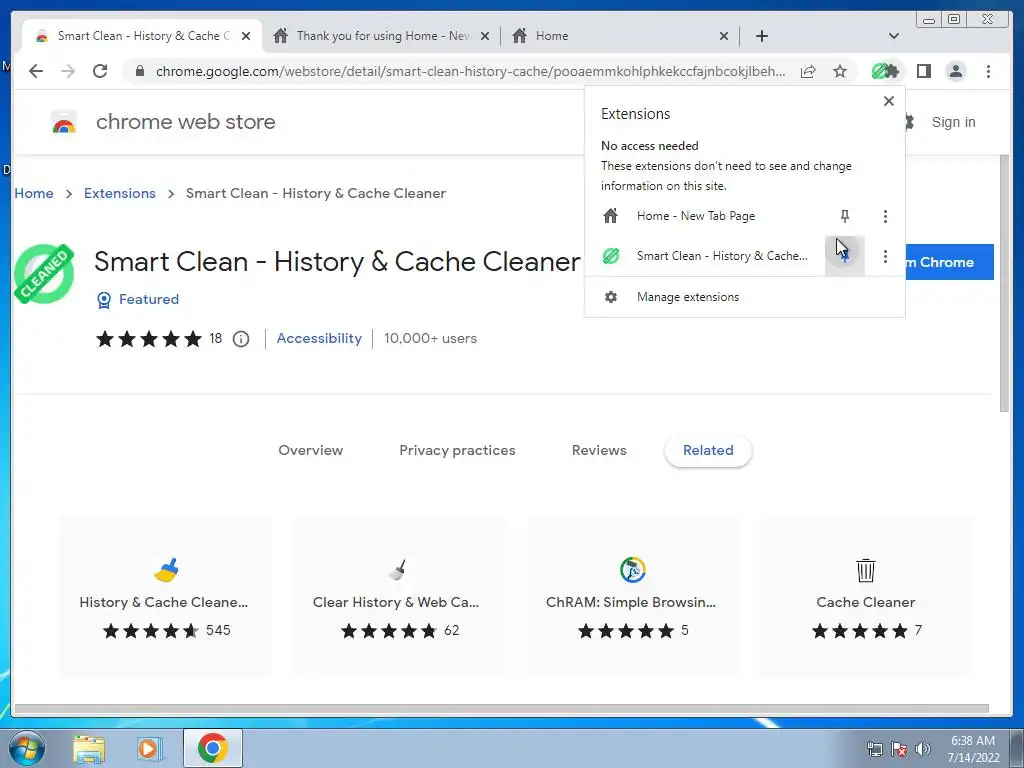Screen dimensions: 1024x768
Task: Open the History & Cache Cleaner related extension card
Action: [165, 596]
